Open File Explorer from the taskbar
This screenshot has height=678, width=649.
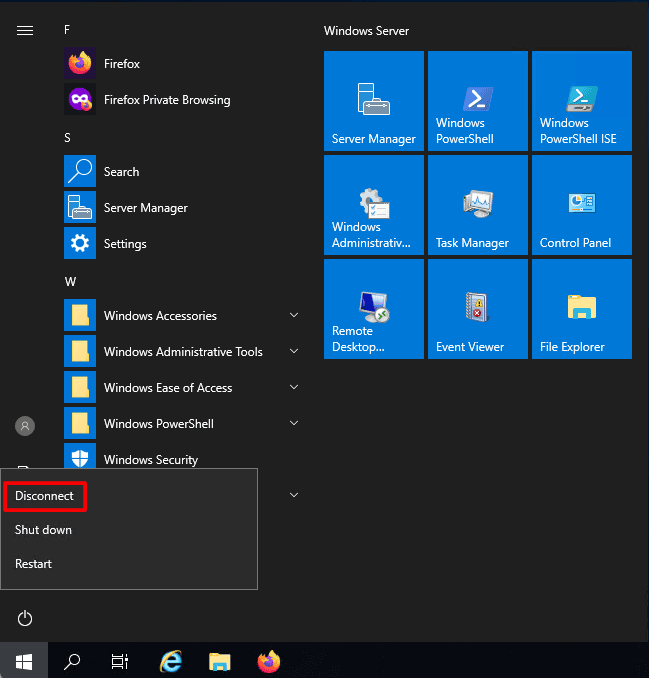220,662
